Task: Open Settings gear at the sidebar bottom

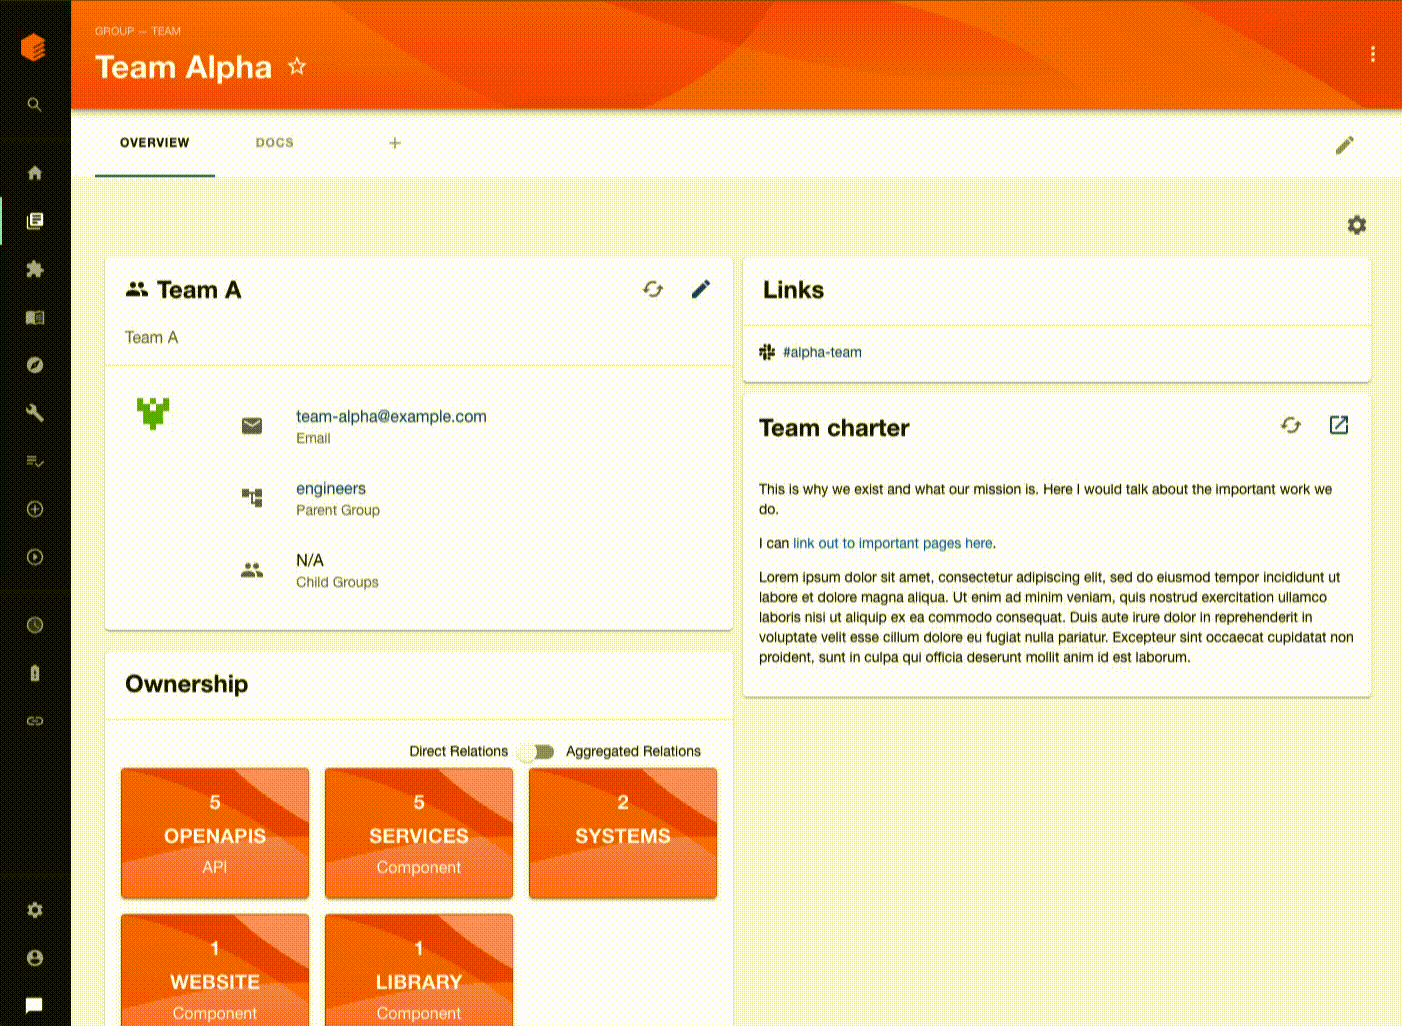Action: point(35,910)
